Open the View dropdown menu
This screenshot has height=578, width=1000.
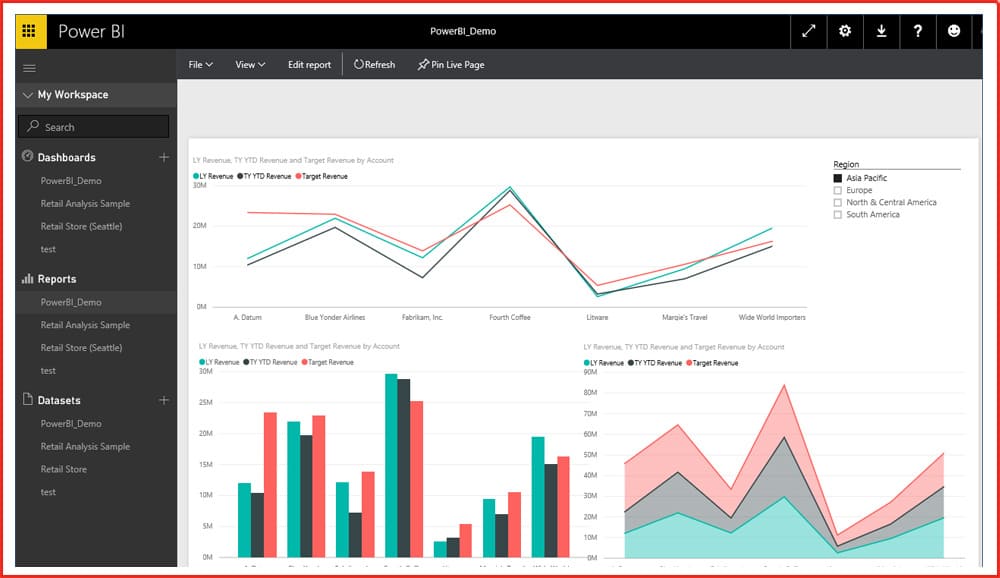pyautogui.click(x=249, y=65)
